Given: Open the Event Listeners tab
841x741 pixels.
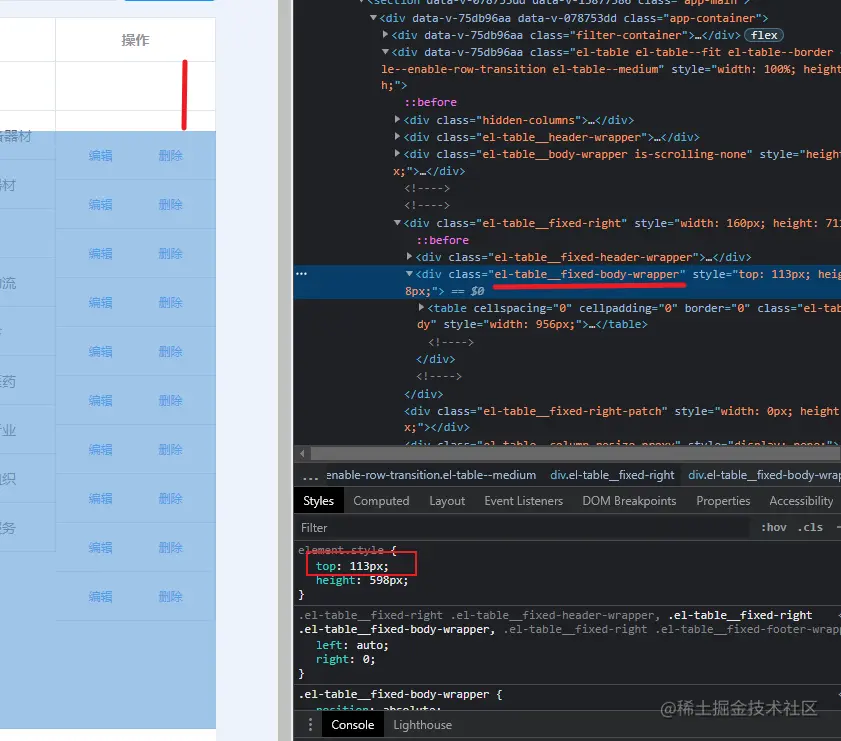Looking at the screenshot, I should point(523,500).
